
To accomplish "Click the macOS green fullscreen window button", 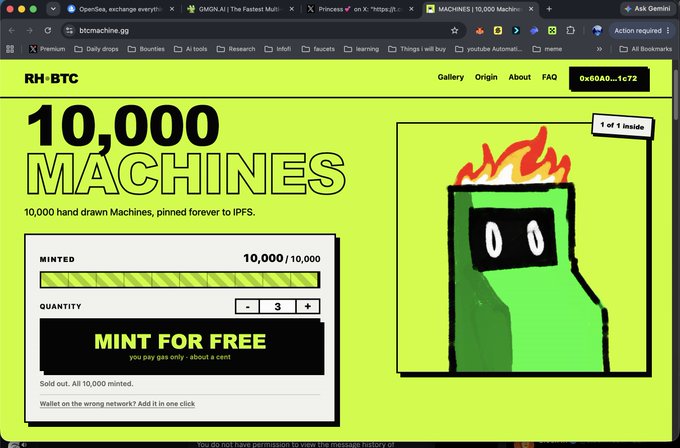I will 33,9.
